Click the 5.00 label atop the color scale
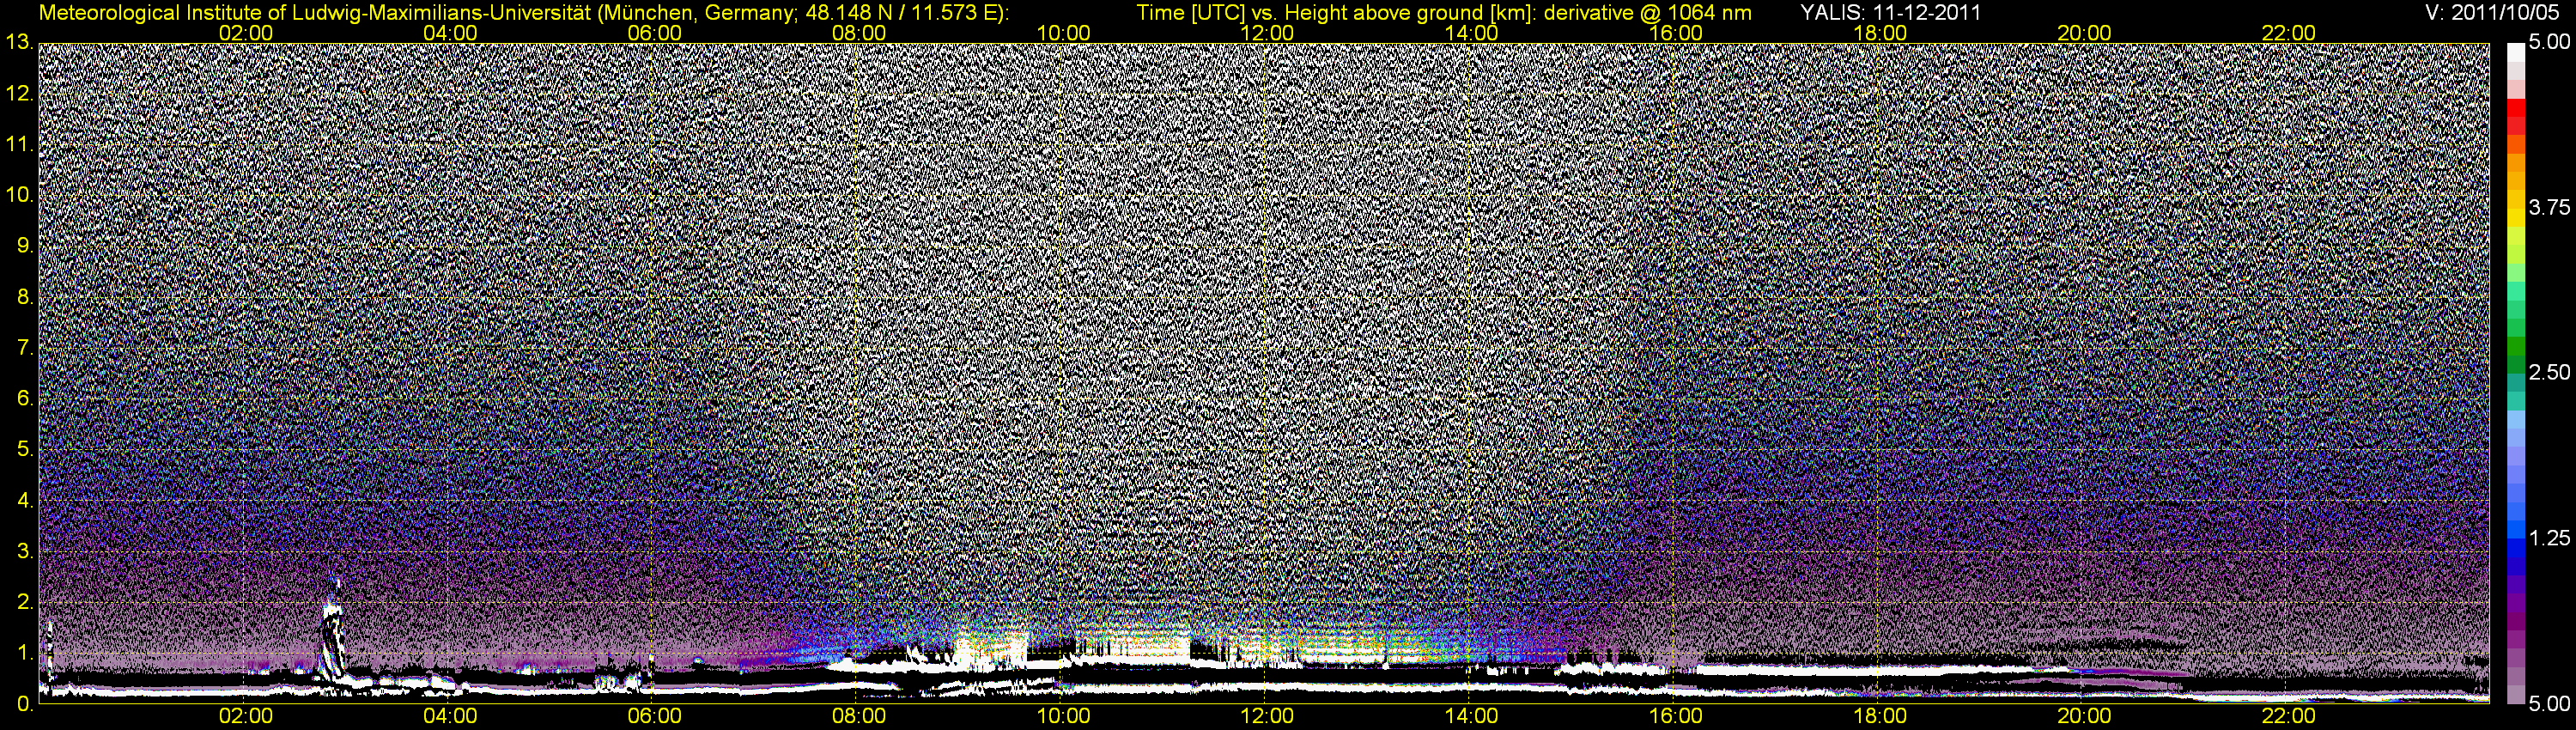The width and height of the screenshot is (2576, 730). (x=2548, y=43)
